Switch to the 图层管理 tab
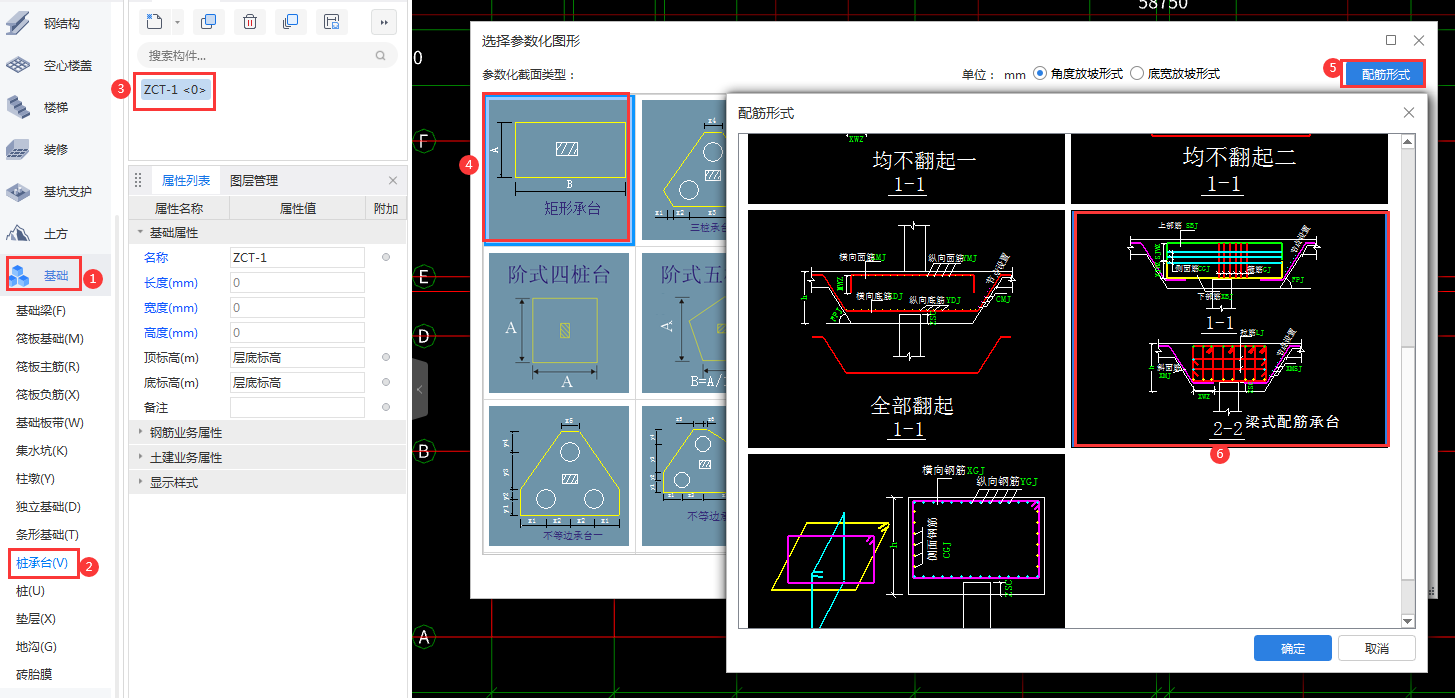 (254, 181)
